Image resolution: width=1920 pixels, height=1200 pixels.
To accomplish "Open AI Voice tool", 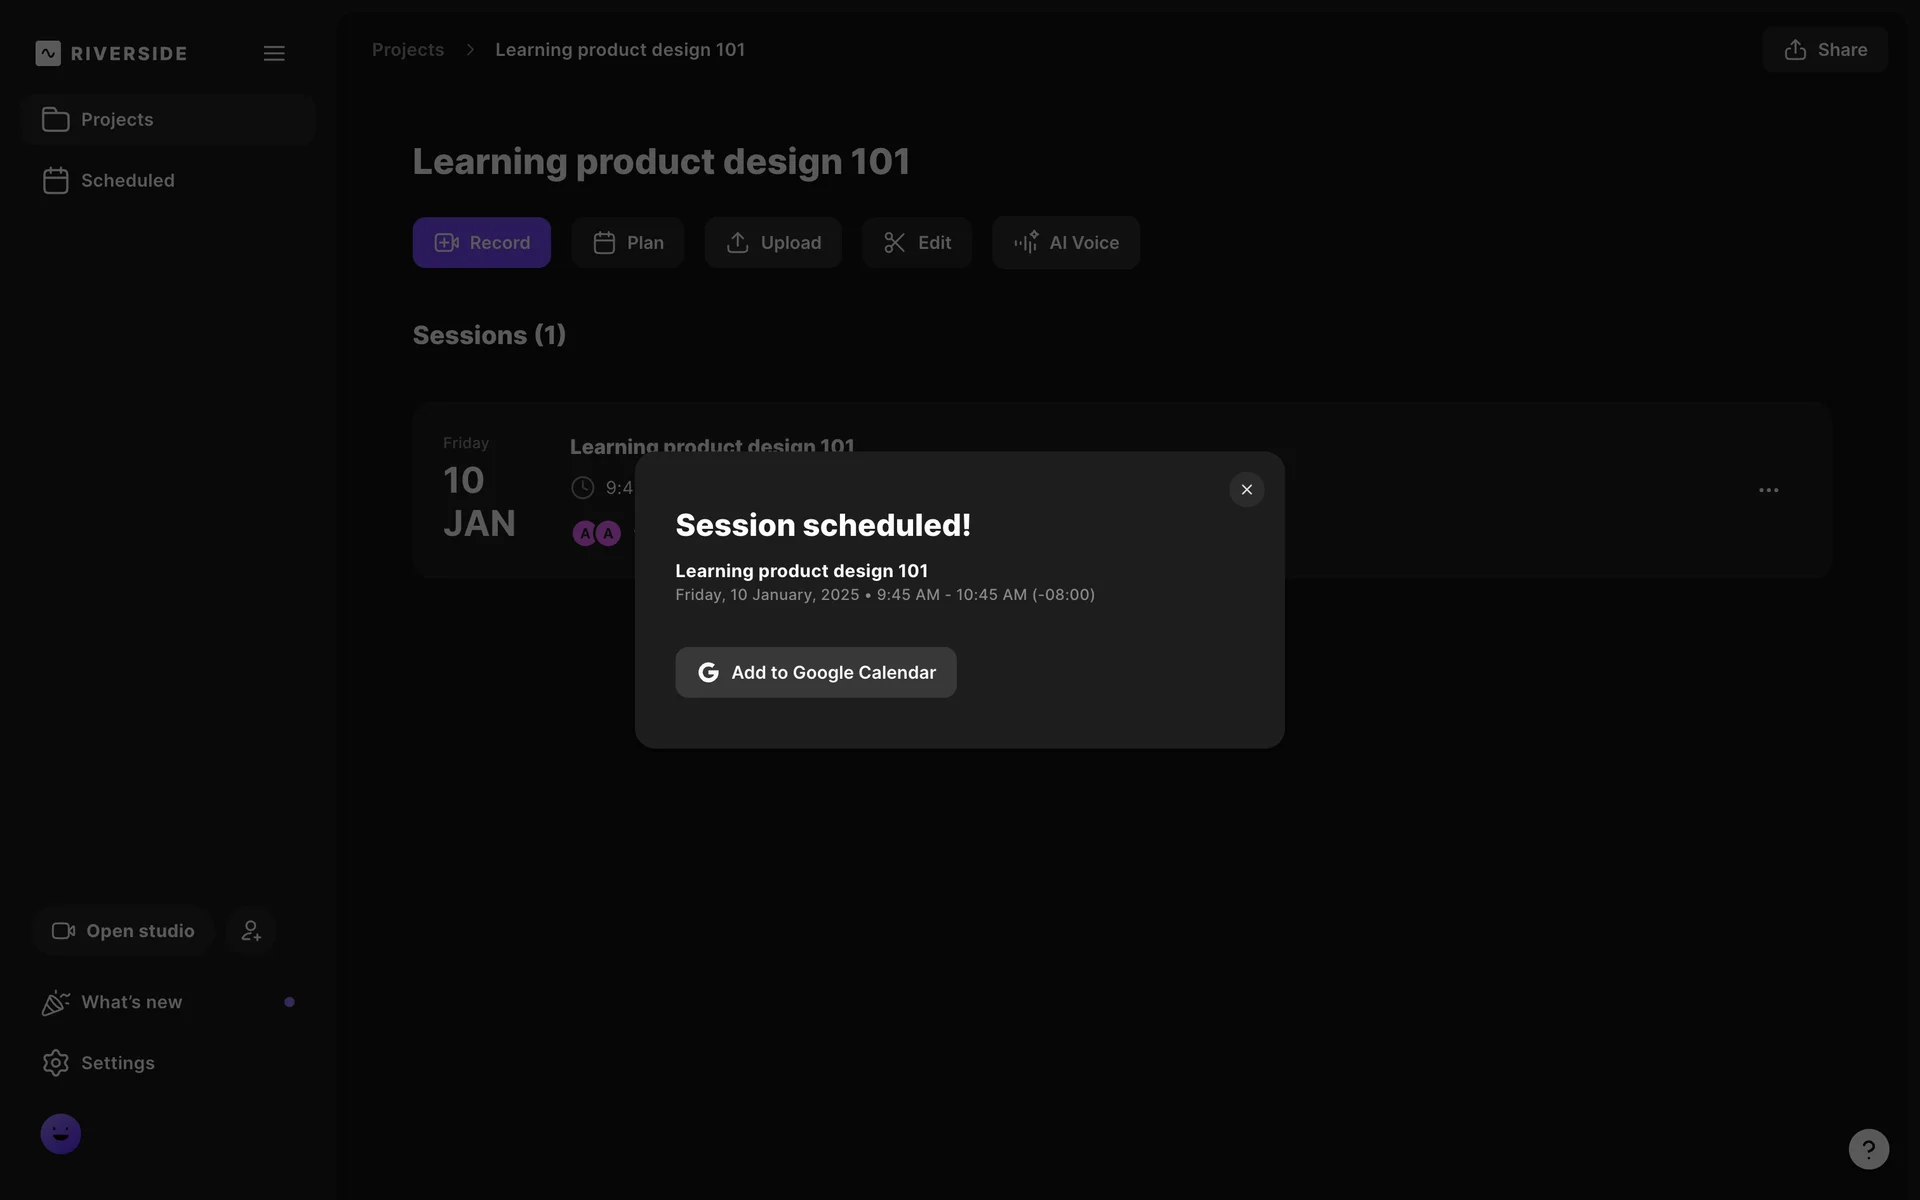I will click(x=1065, y=243).
